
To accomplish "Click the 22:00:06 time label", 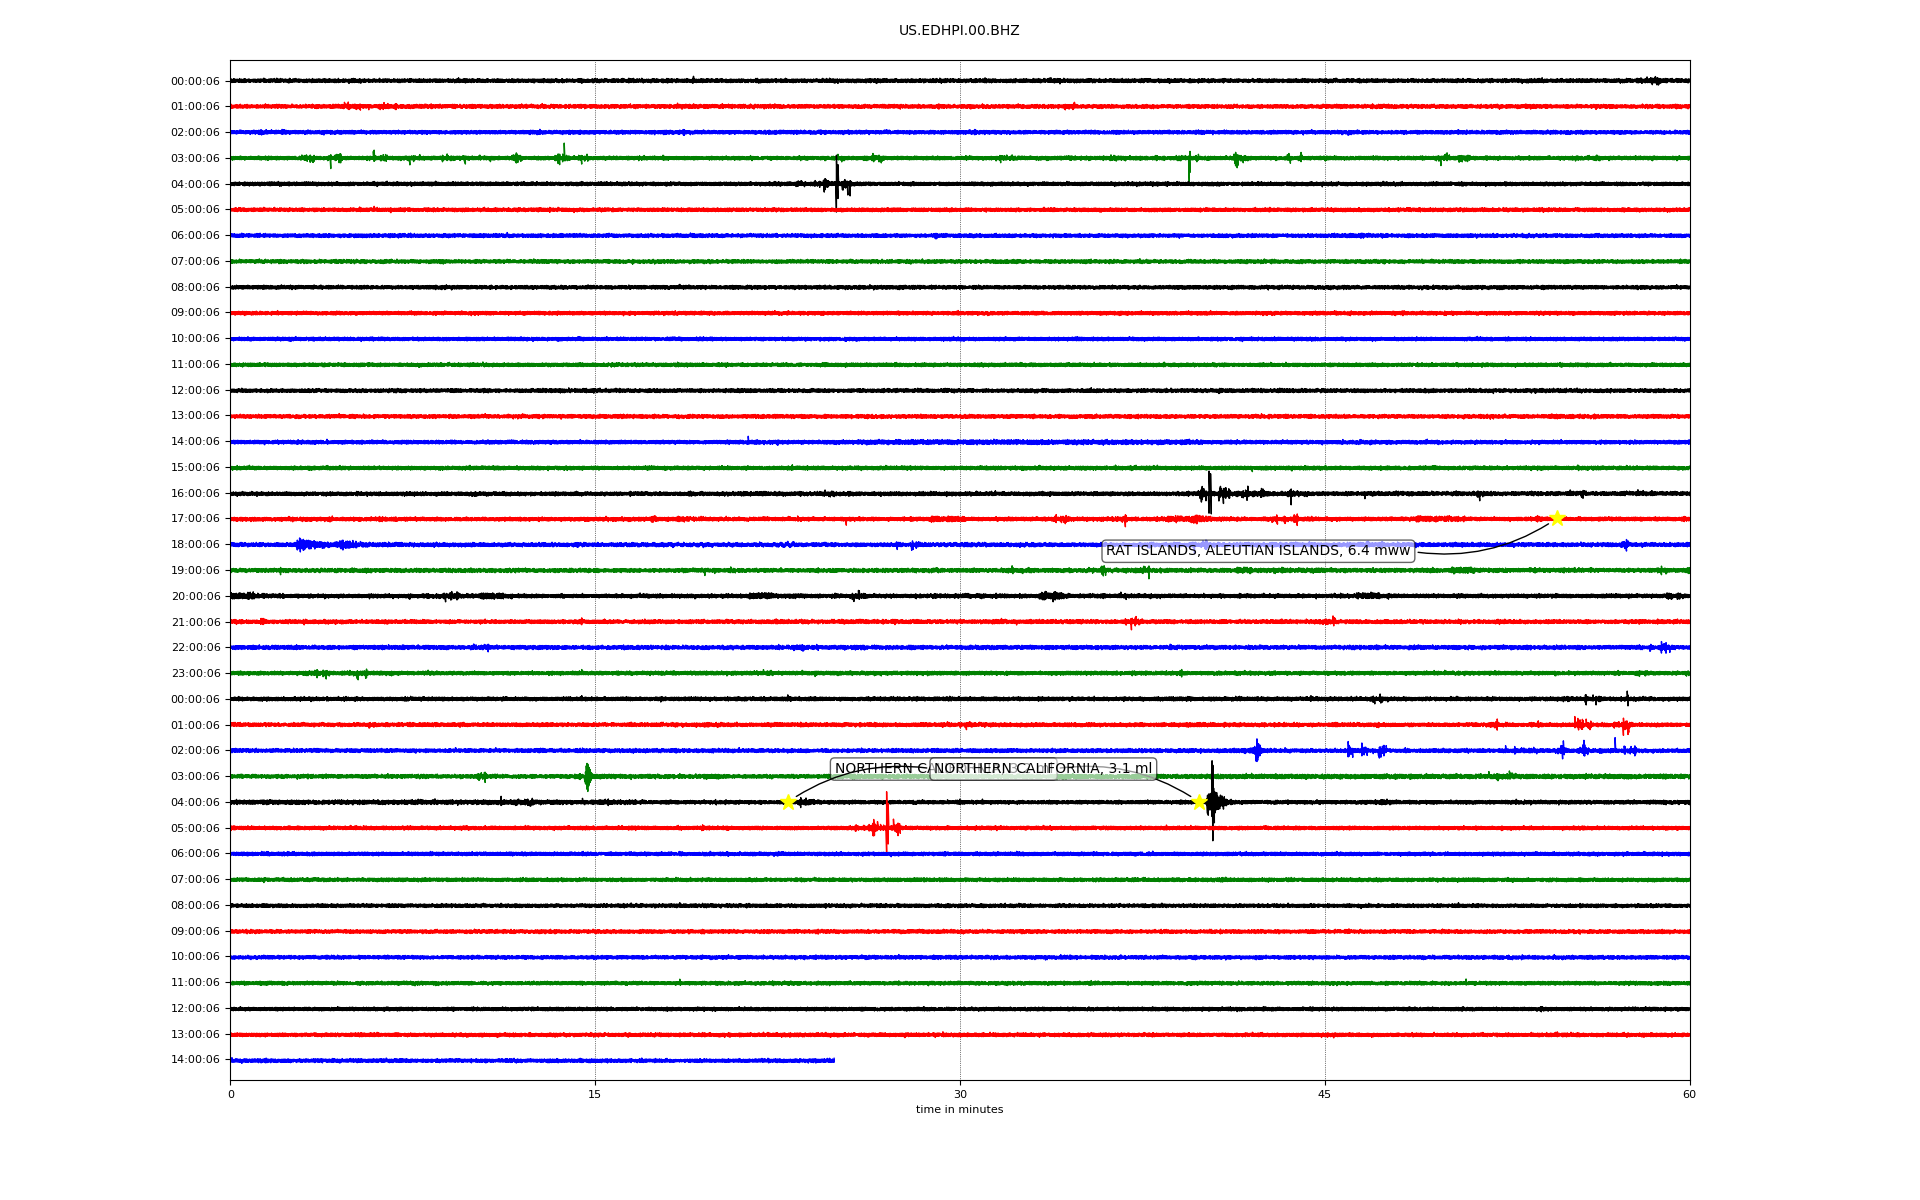I will click(195, 648).
